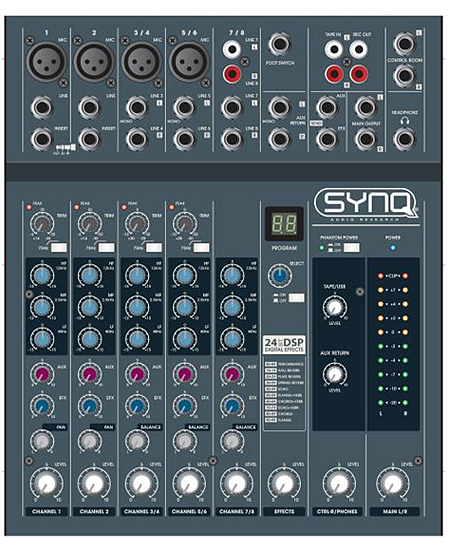Click the CONTROL ROOM right jack
This screenshot has width=450, height=550.
coord(404,75)
